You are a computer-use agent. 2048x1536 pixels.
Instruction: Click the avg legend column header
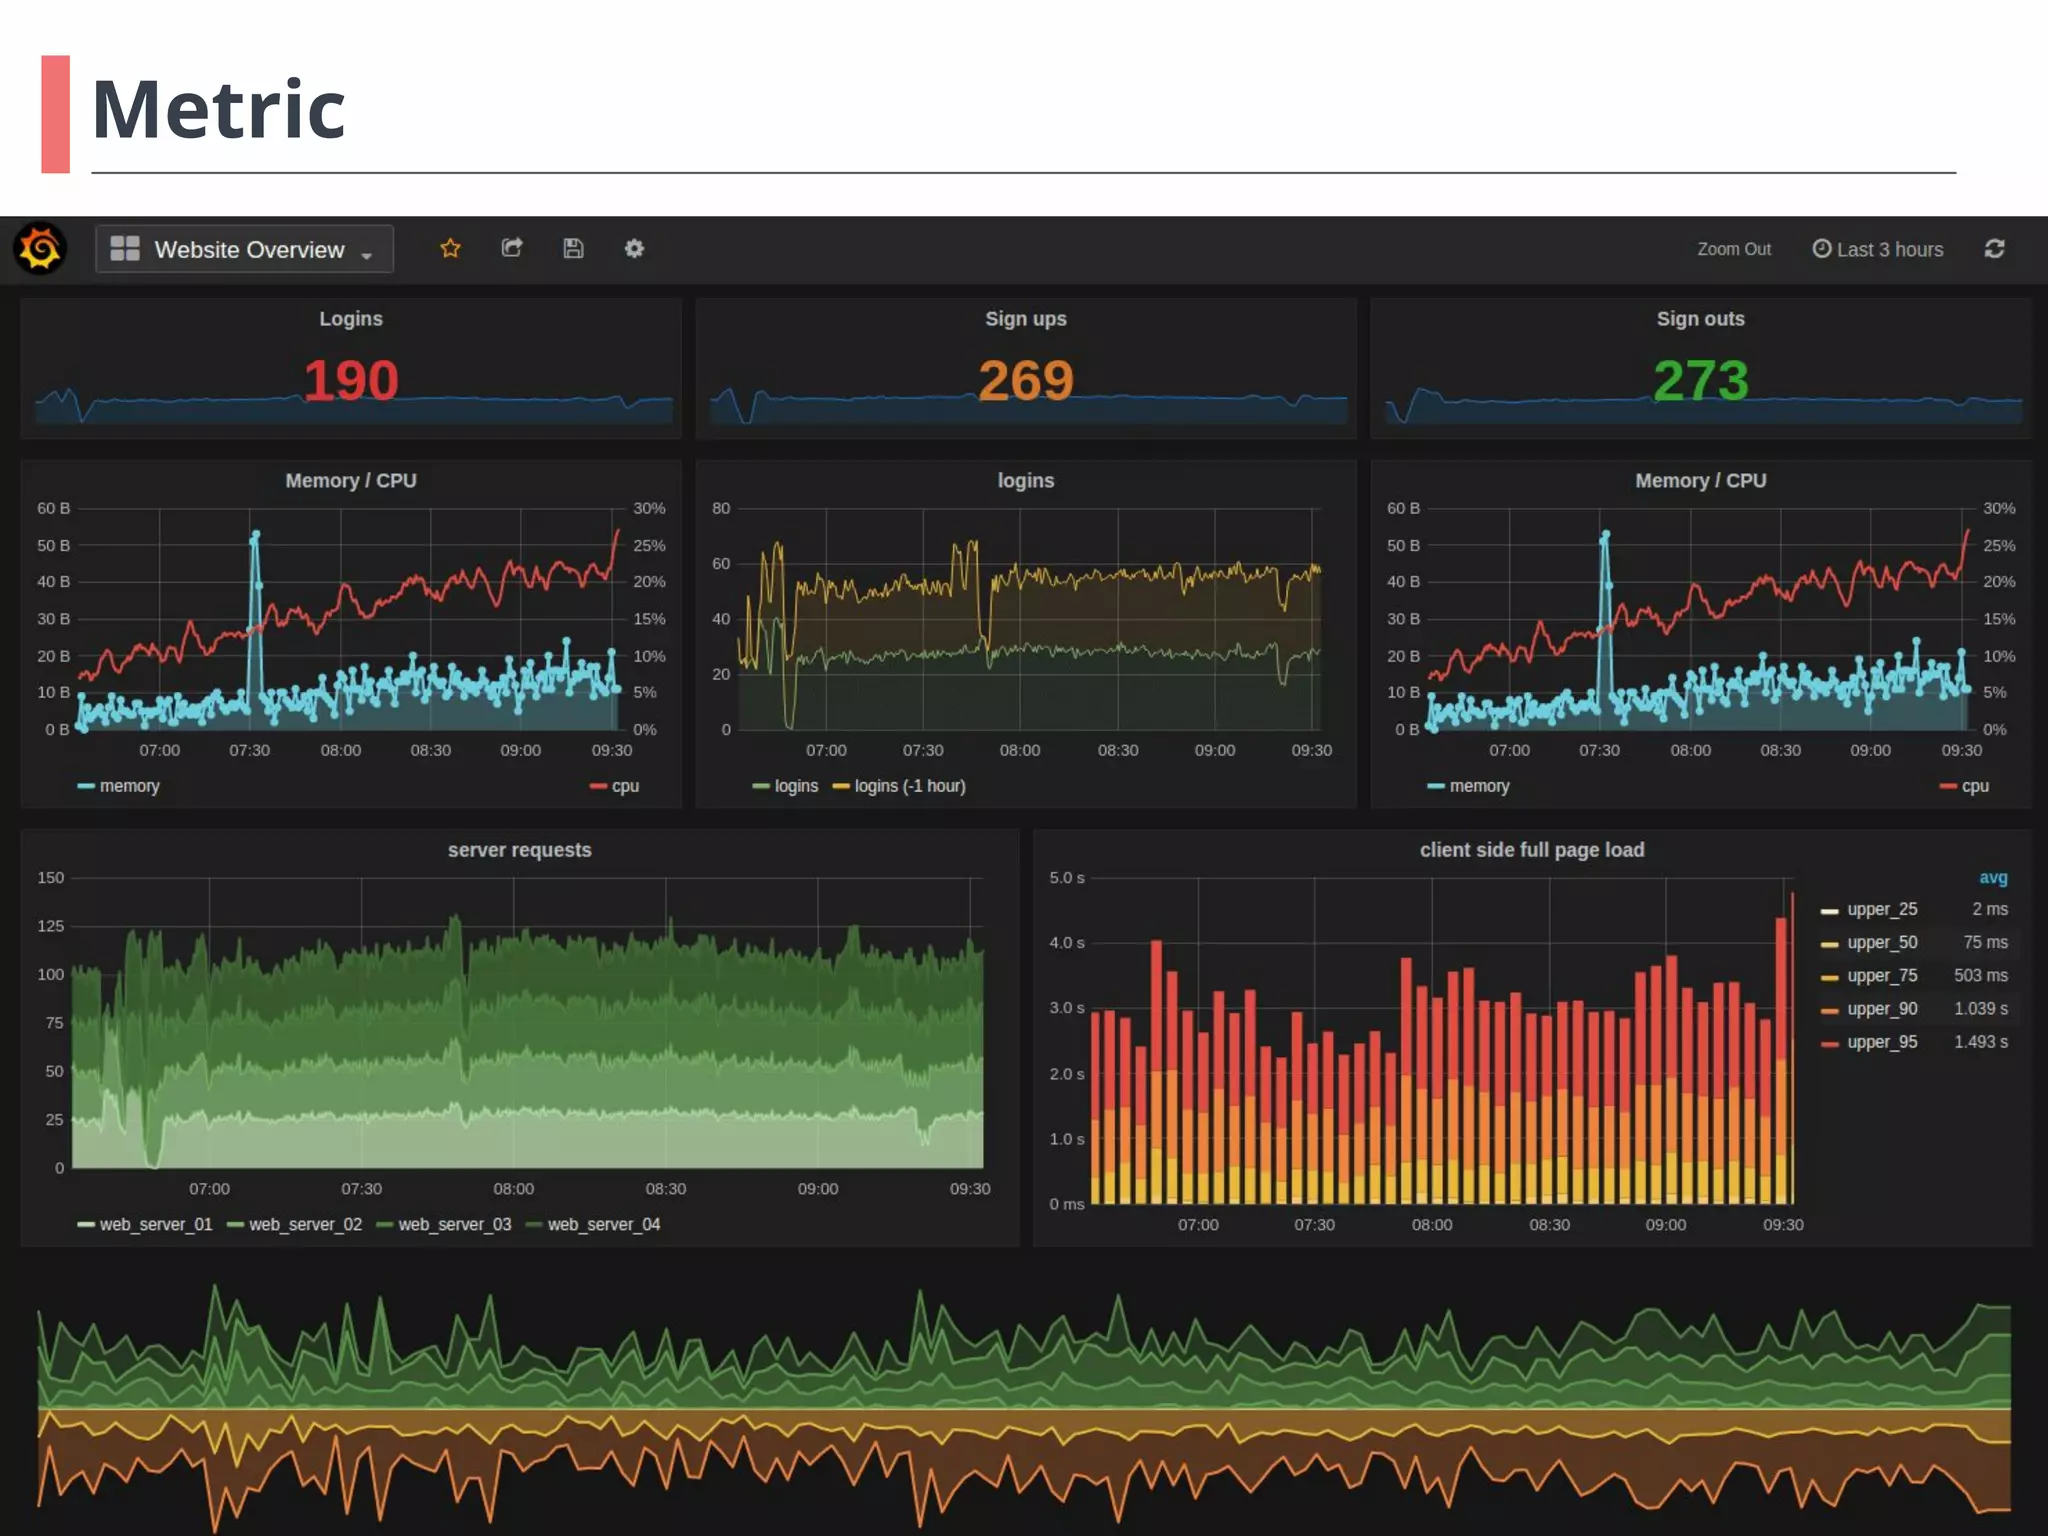(x=1992, y=878)
